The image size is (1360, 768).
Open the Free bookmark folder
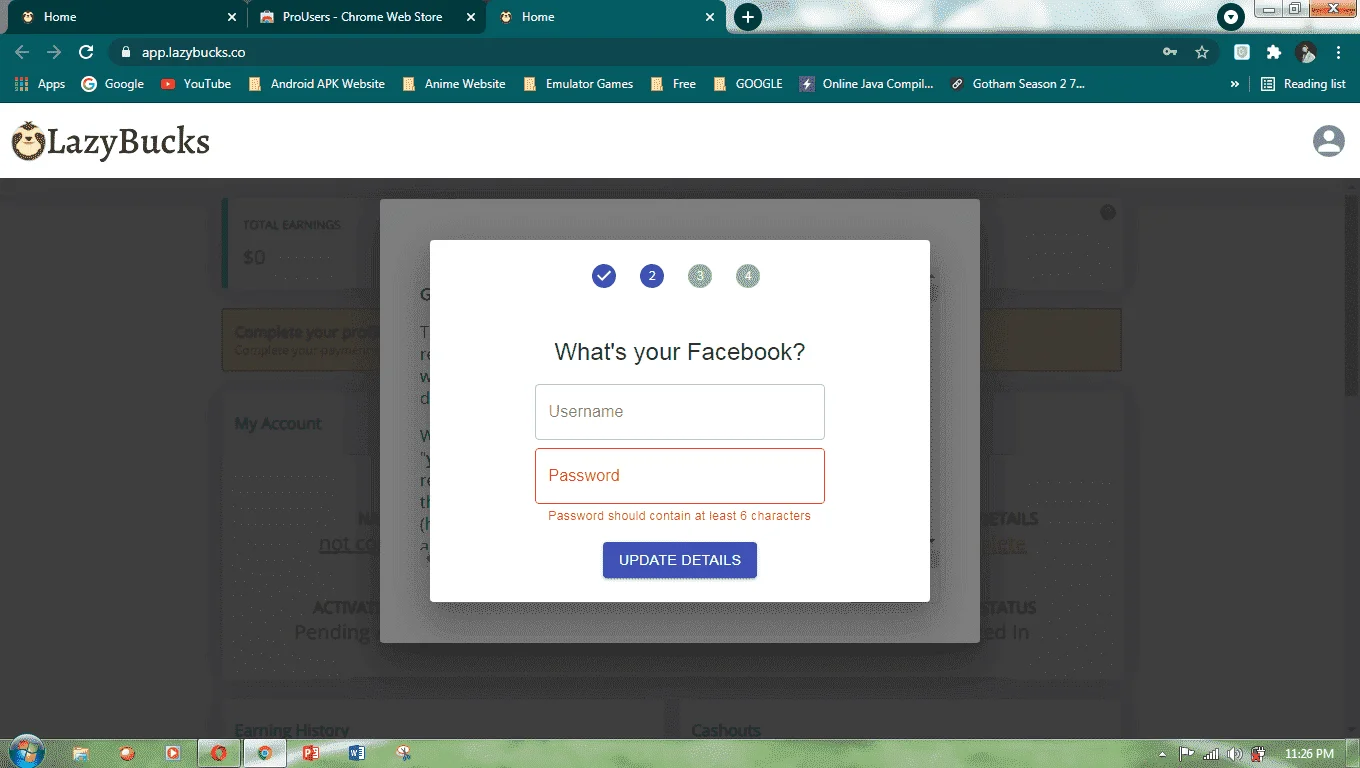point(673,84)
